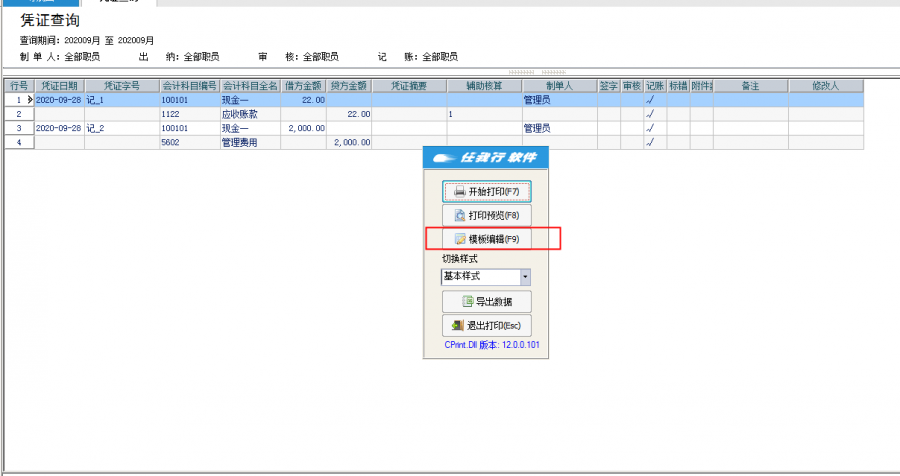Click date 2020-09-28 in row 3
This screenshot has height=476, width=900.
coord(59,128)
